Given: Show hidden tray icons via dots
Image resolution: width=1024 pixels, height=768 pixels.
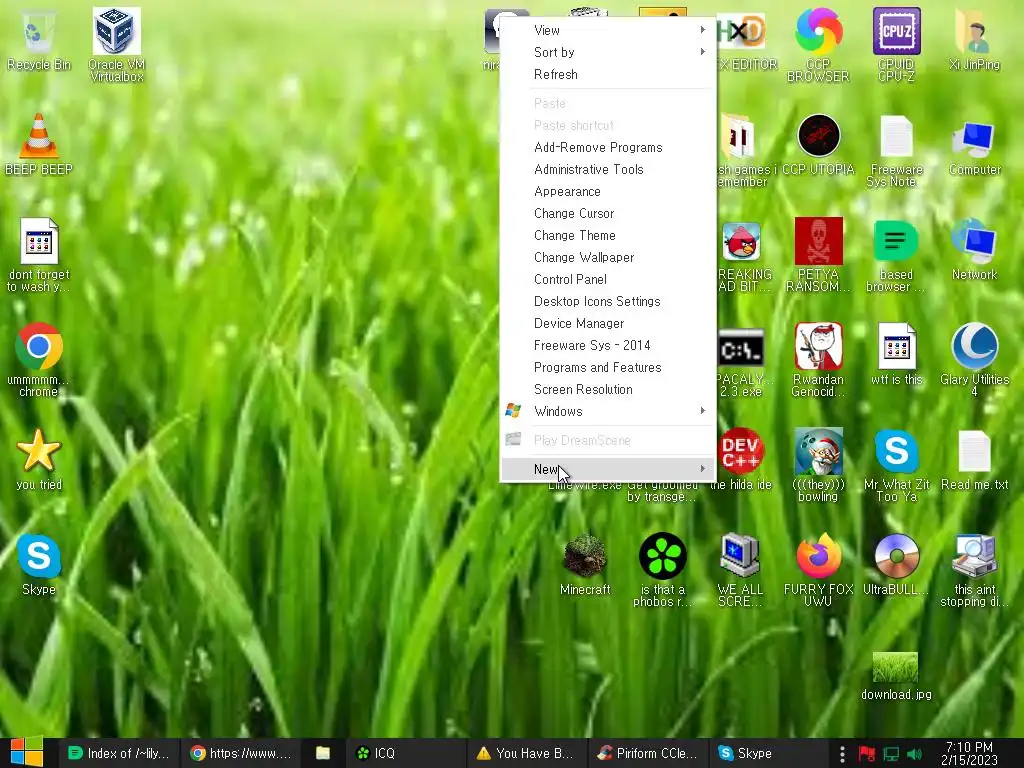Looking at the screenshot, I should (842, 754).
